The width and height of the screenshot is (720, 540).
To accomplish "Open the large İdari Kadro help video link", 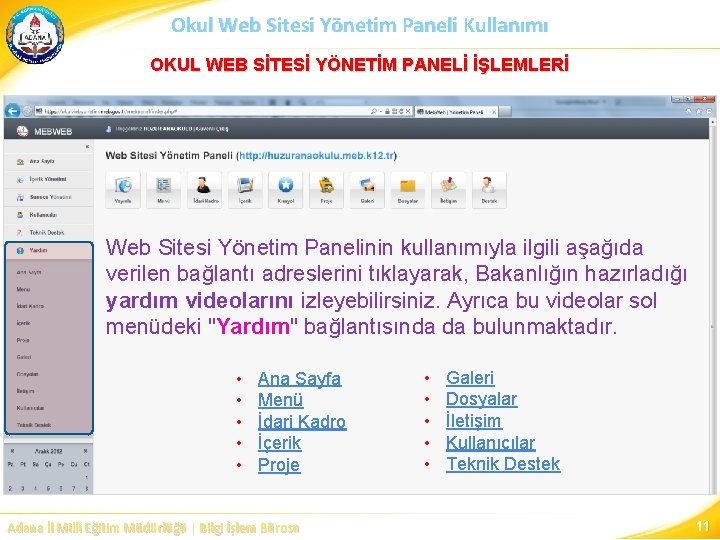I will tap(302, 422).
